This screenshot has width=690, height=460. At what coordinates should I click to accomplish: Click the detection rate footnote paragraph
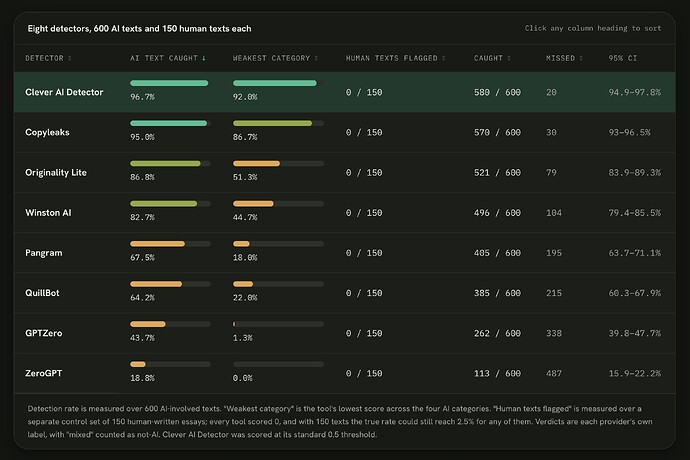[340, 422]
